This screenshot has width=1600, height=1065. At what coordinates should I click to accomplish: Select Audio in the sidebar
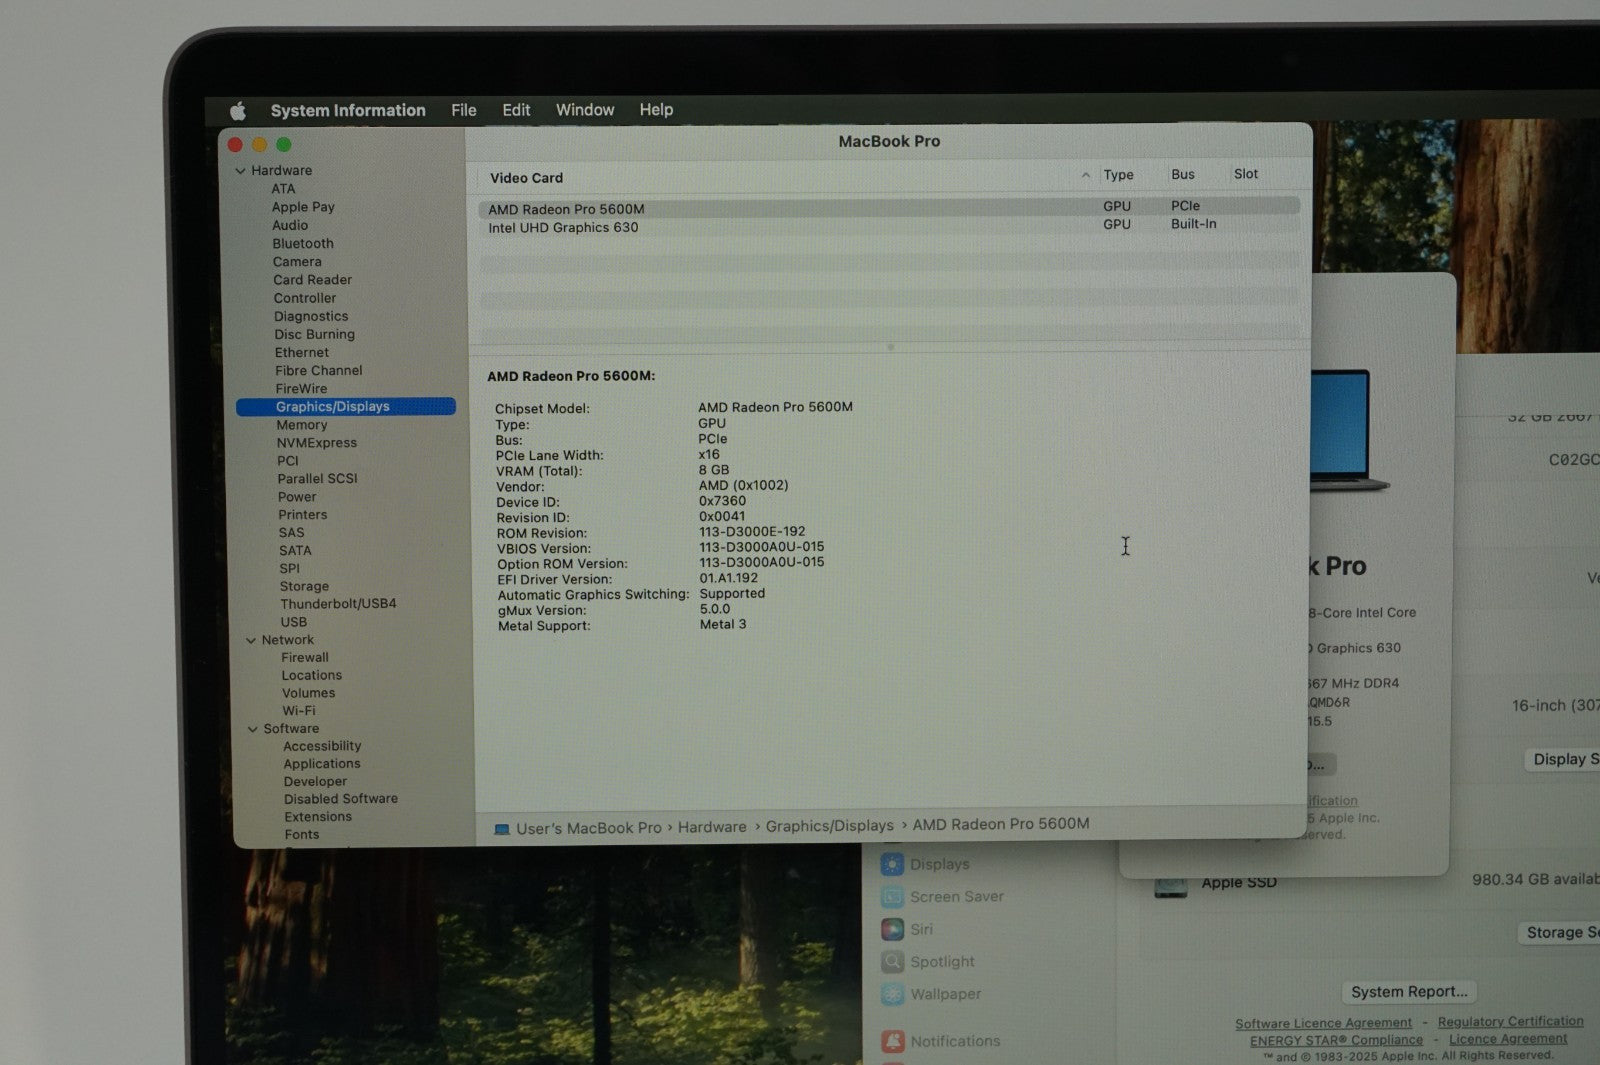coord(290,225)
